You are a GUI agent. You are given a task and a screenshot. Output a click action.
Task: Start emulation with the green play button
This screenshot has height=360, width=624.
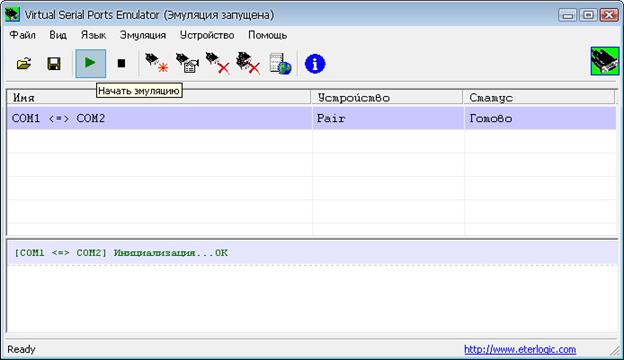coord(91,63)
